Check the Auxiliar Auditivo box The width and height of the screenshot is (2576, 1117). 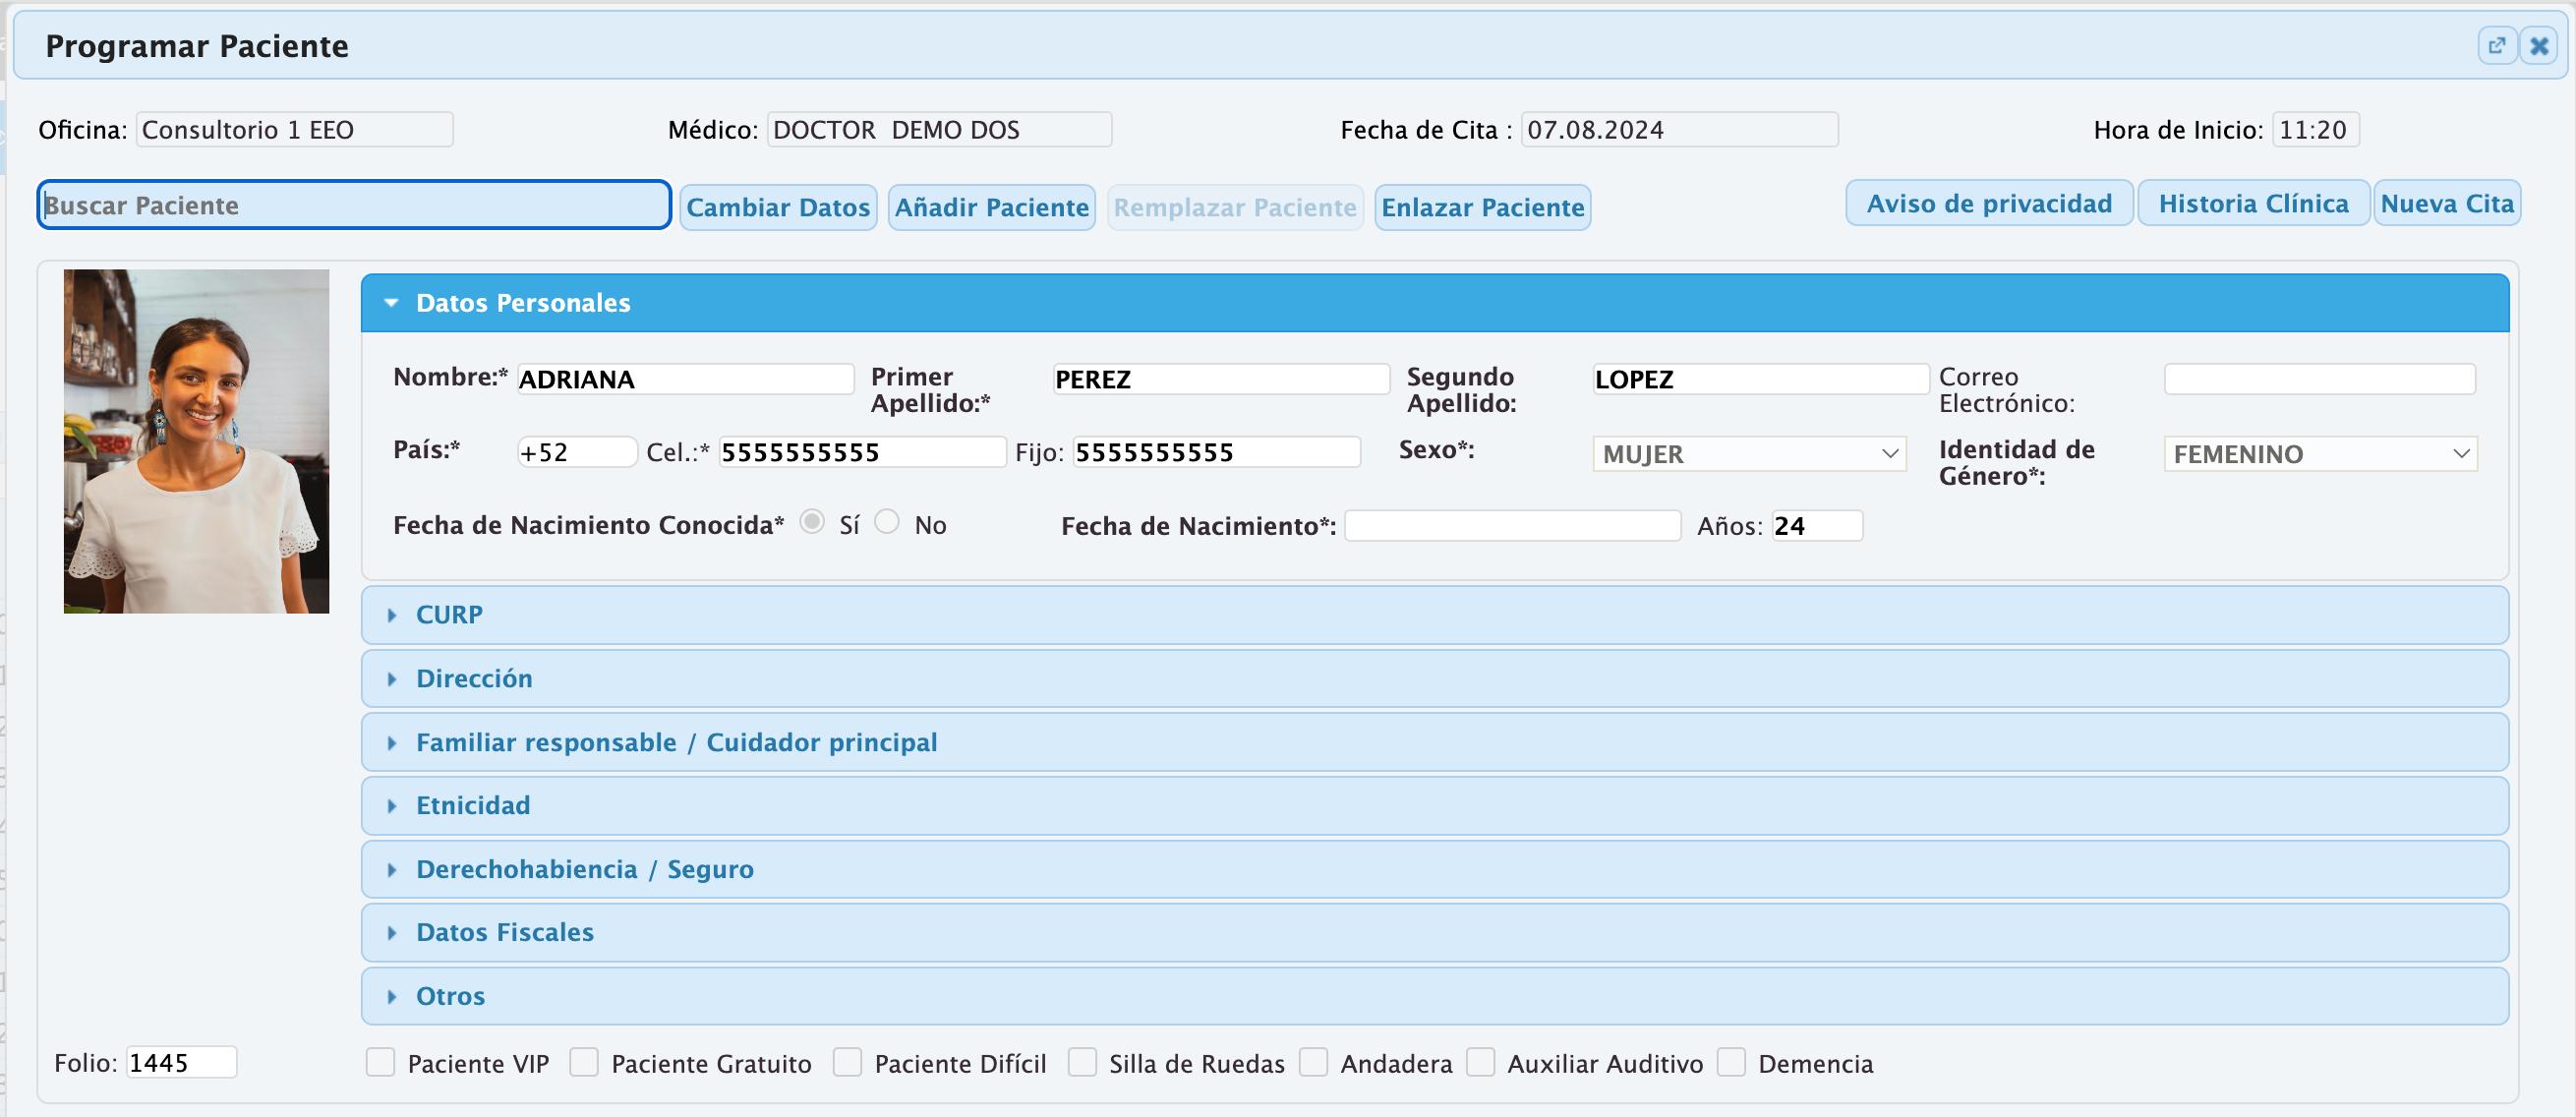coord(1480,1062)
